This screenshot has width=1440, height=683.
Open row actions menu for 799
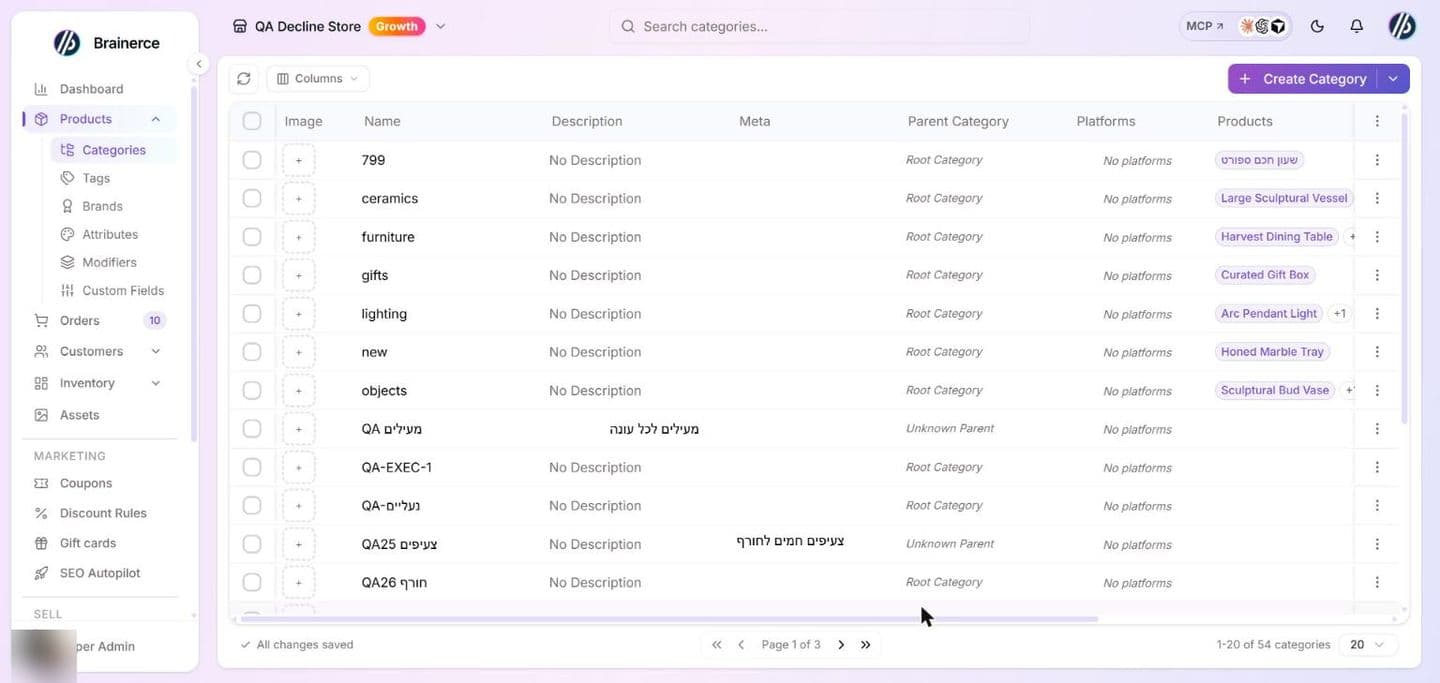[x=1377, y=160]
